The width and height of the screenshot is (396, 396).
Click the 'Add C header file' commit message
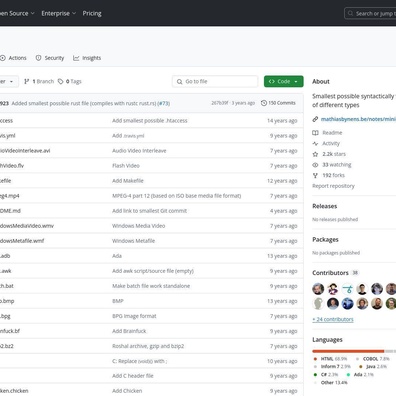pyautogui.click(x=133, y=376)
